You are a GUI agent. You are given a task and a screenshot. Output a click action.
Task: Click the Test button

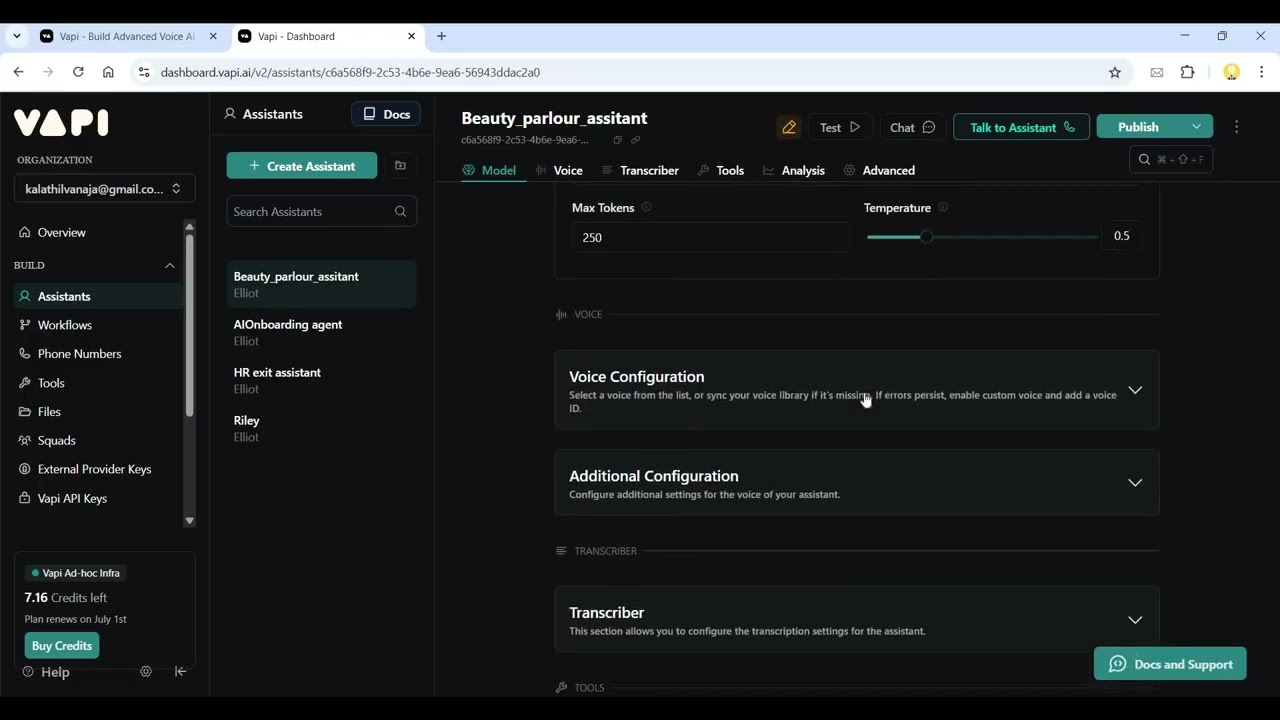point(840,127)
